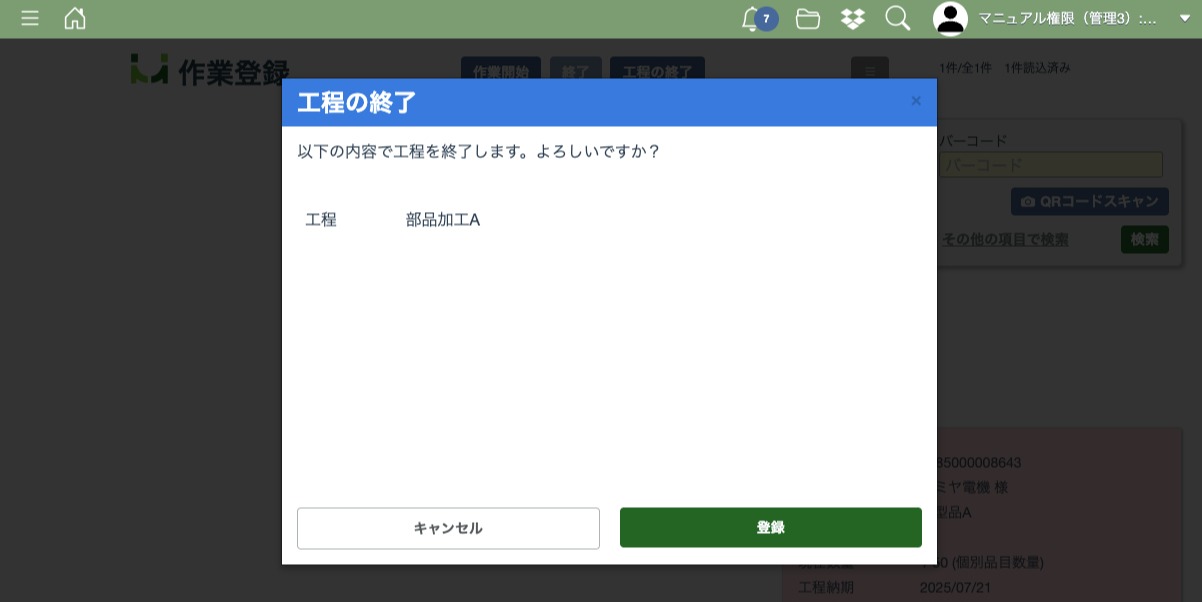Click the QRコードスキャン button
Screen dimensions: 1202x602
pos(1089,201)
